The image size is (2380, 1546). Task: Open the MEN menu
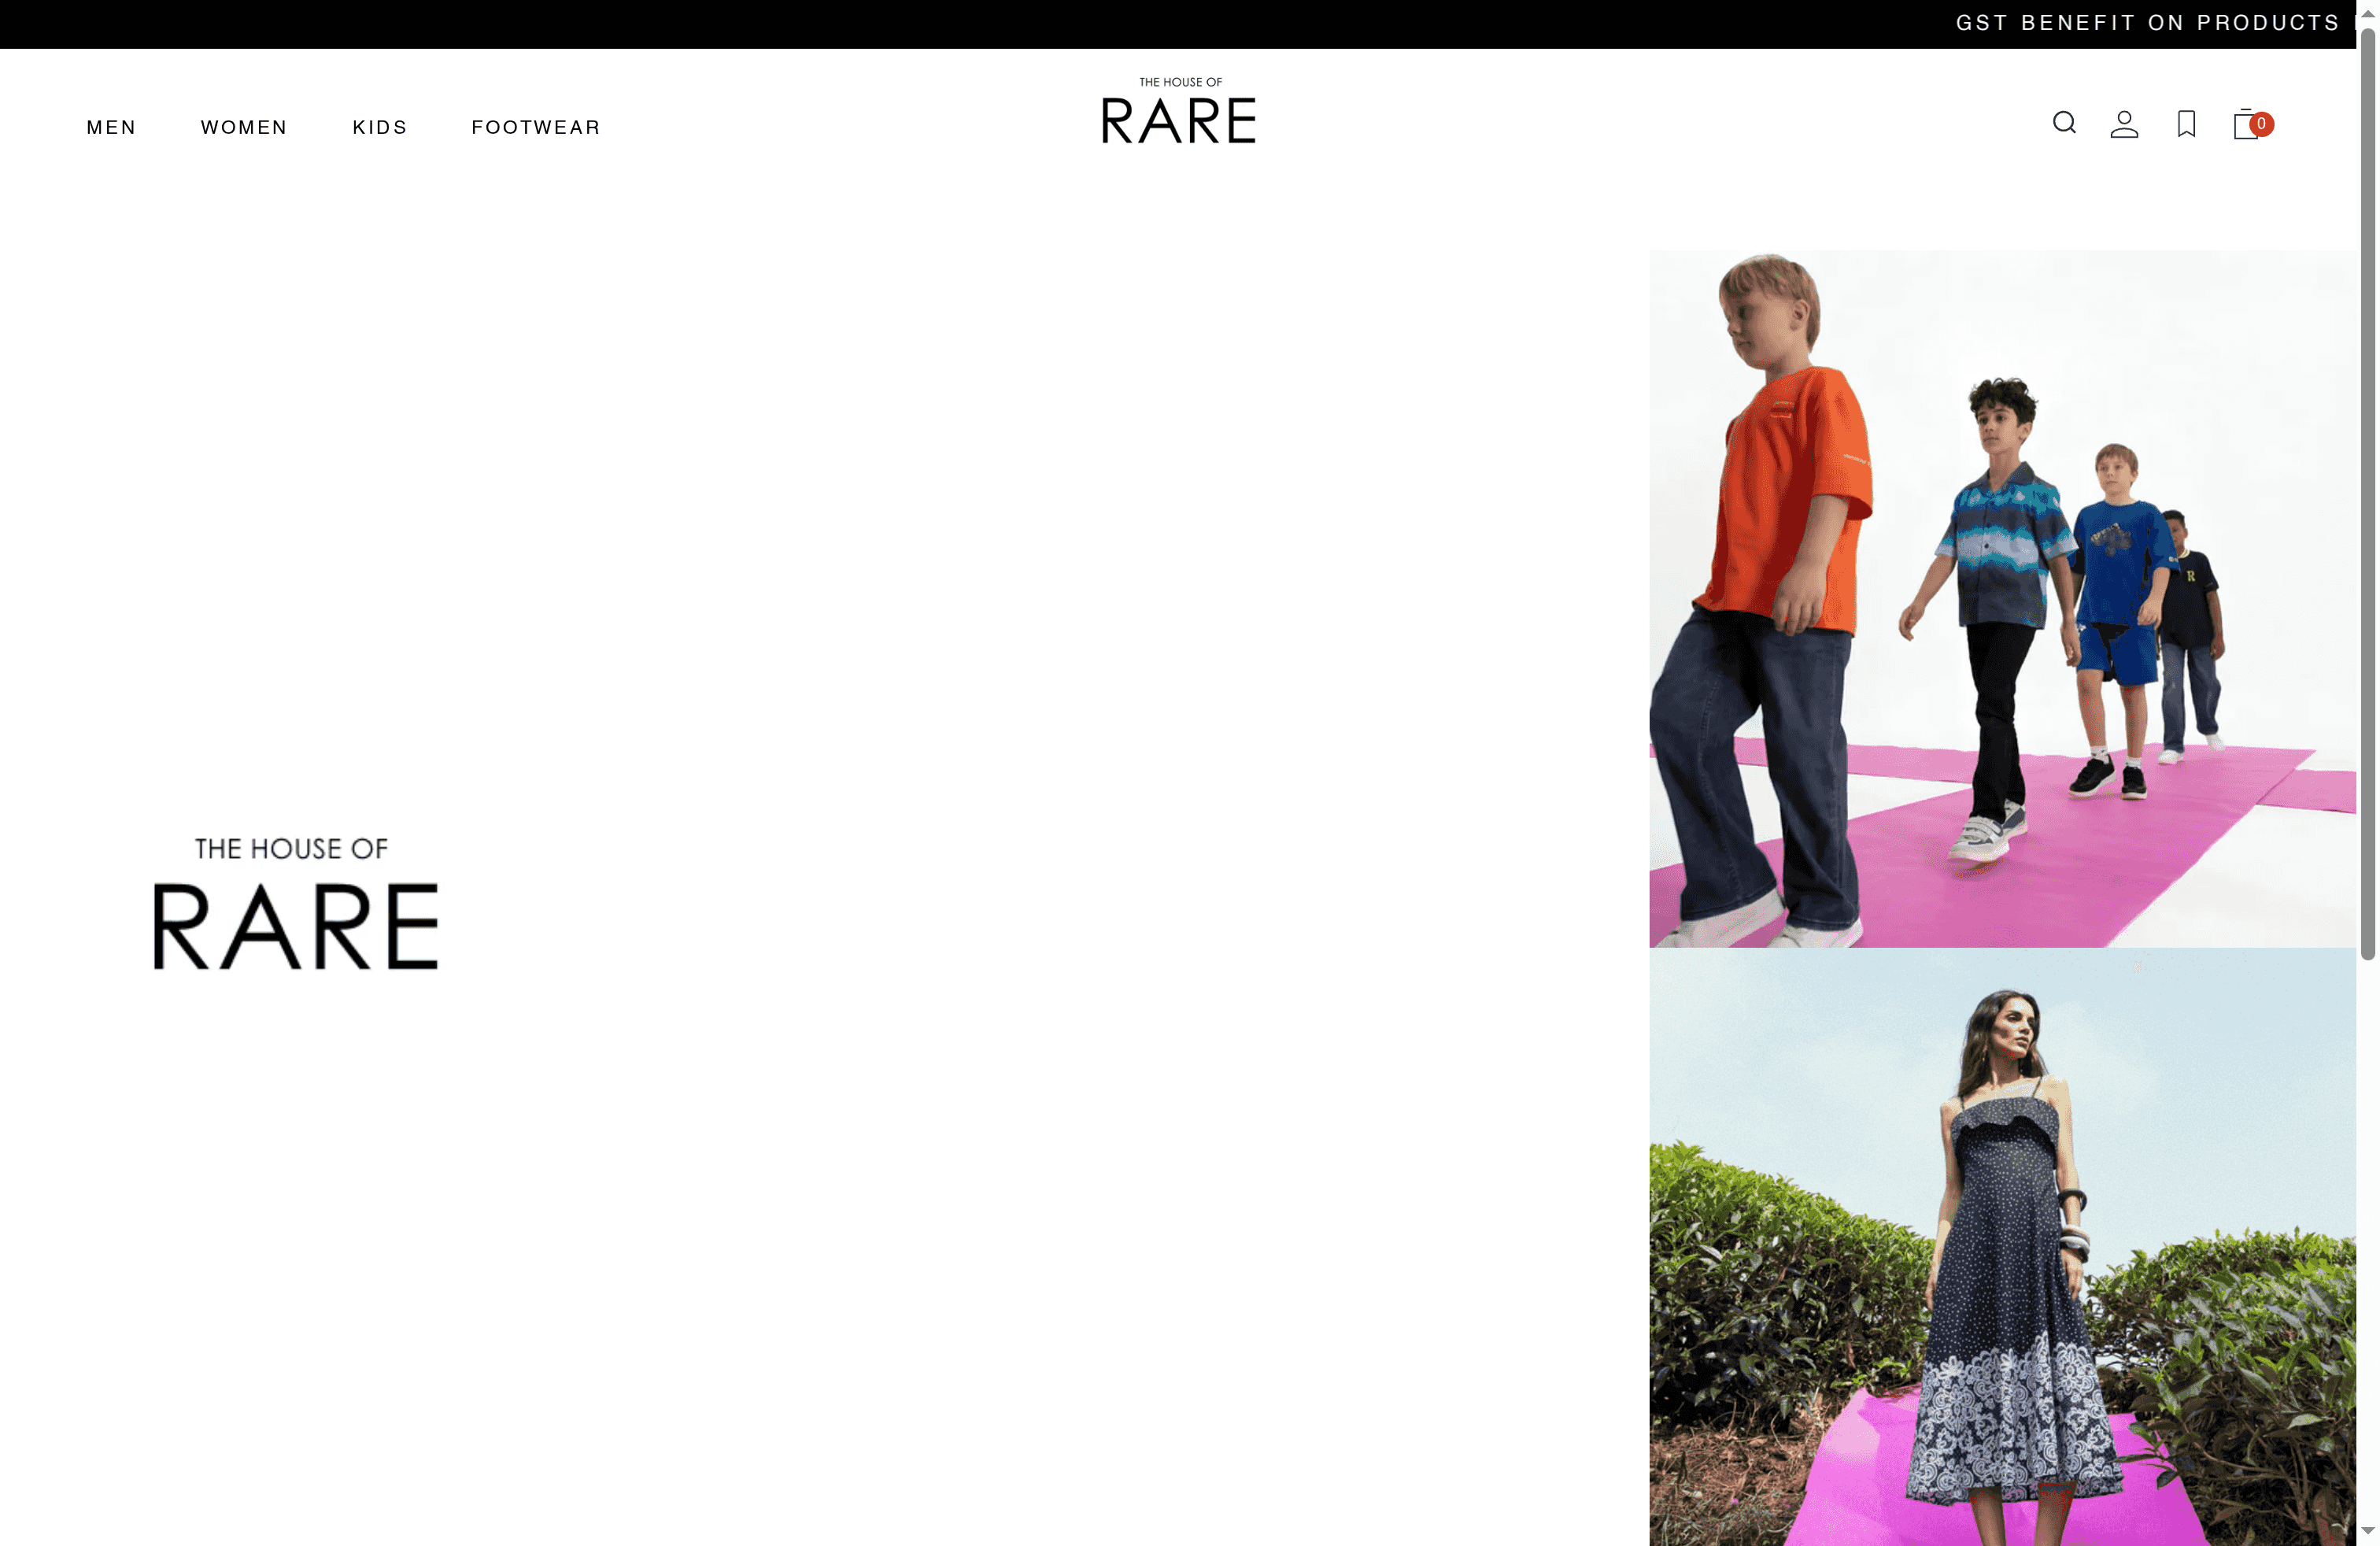coord(111,127)
